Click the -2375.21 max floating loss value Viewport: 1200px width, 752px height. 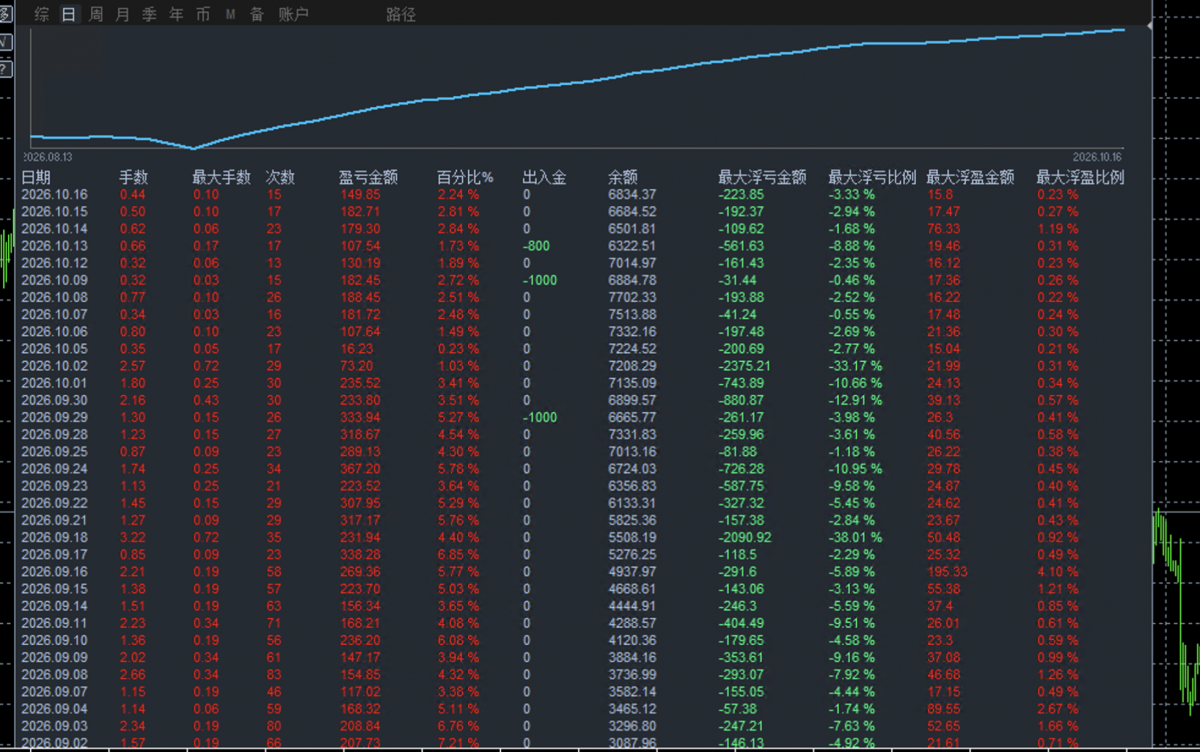(743, 365)
